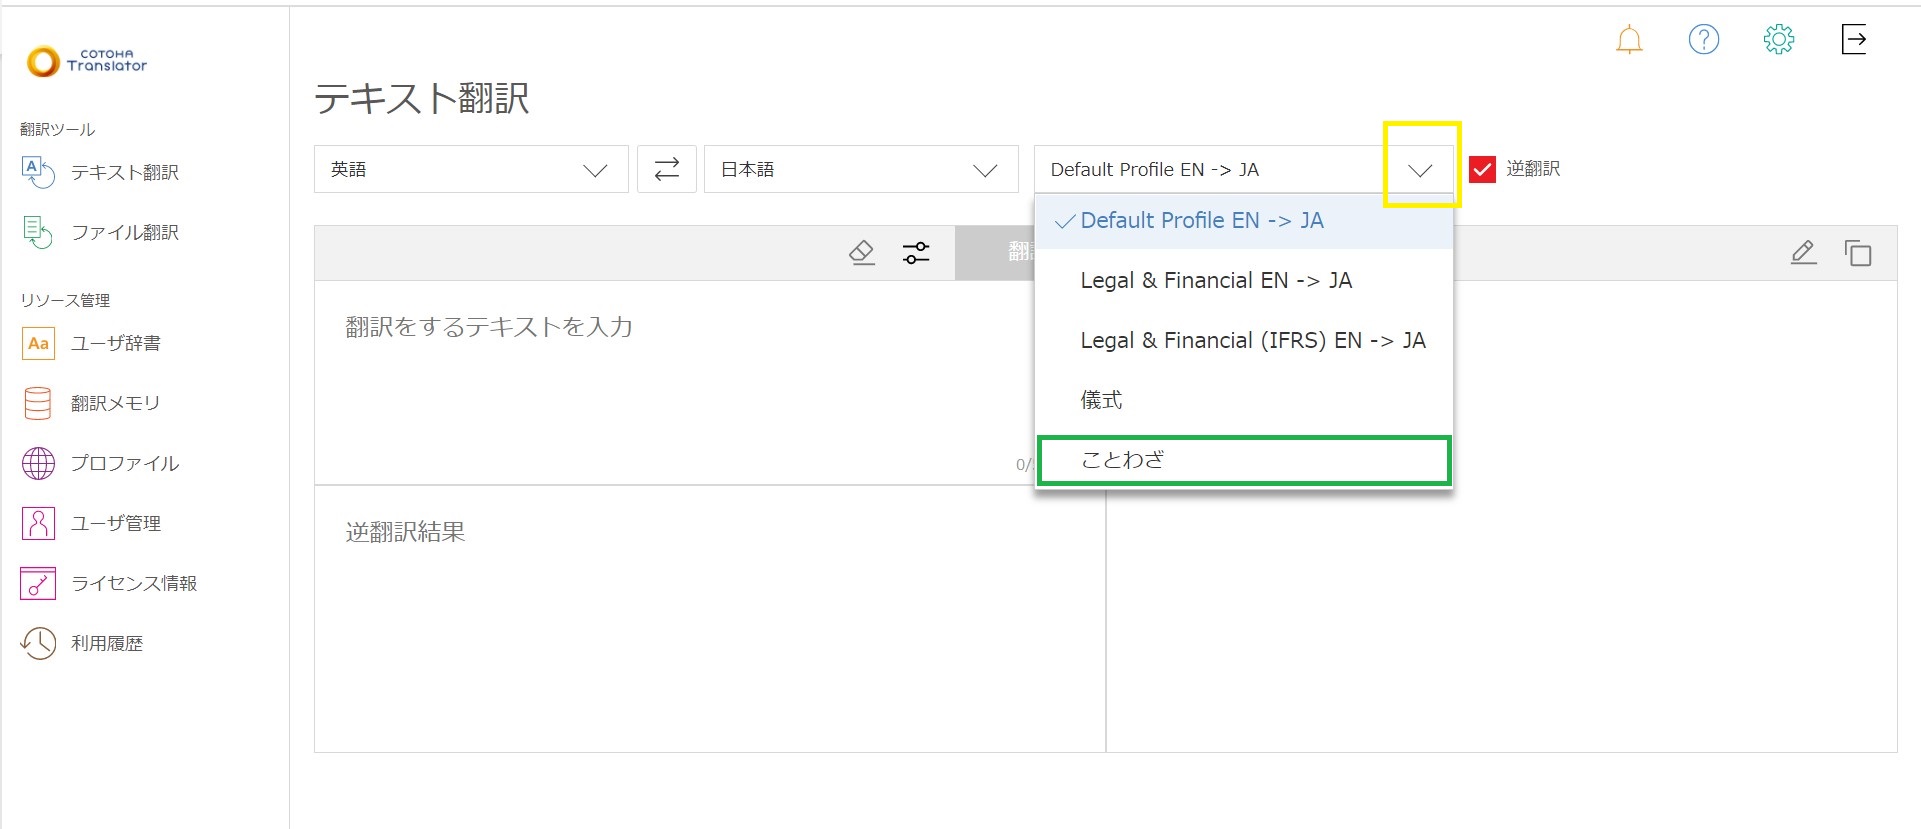Open translation options sliders icon
Image resolution: width=1921 pixels, height=829 pixels.
point(915,253)
